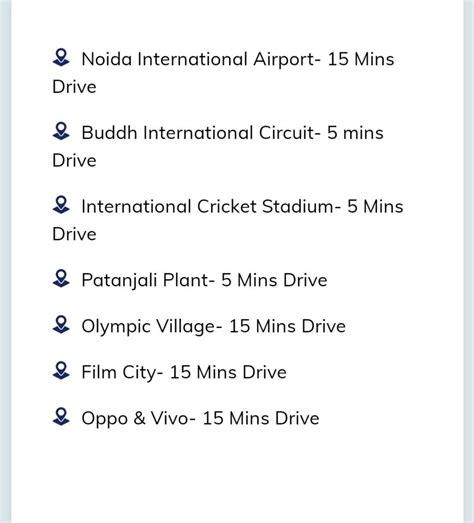
Task: Select the location pin icon next to Patanjali Plant
Action: 61,279
